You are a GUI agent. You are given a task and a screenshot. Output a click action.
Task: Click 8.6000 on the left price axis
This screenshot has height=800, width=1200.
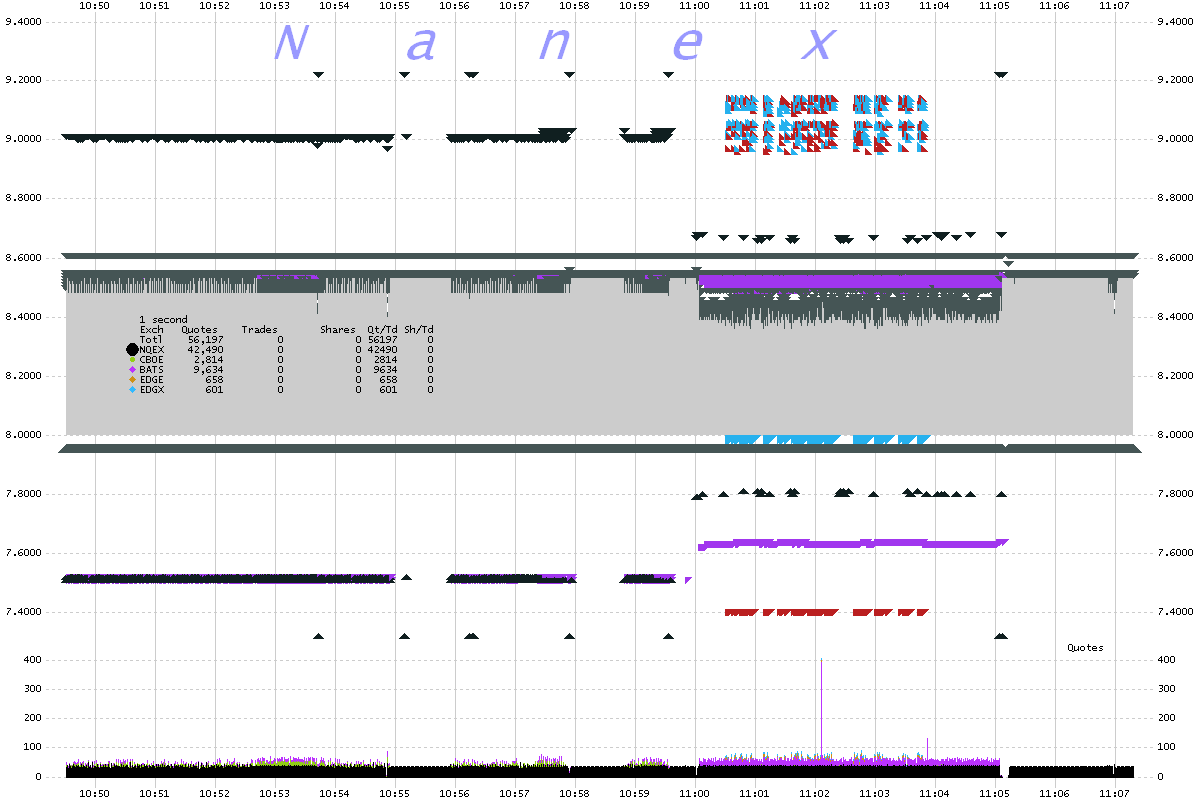[x=23, y=258]
